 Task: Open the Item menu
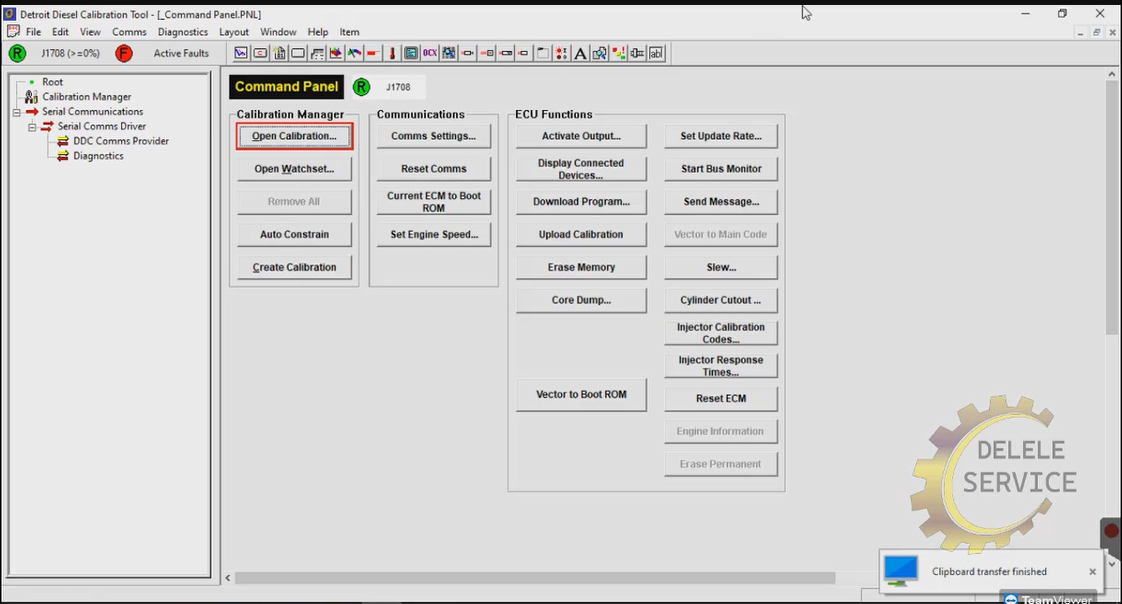[x=349, y=32]
